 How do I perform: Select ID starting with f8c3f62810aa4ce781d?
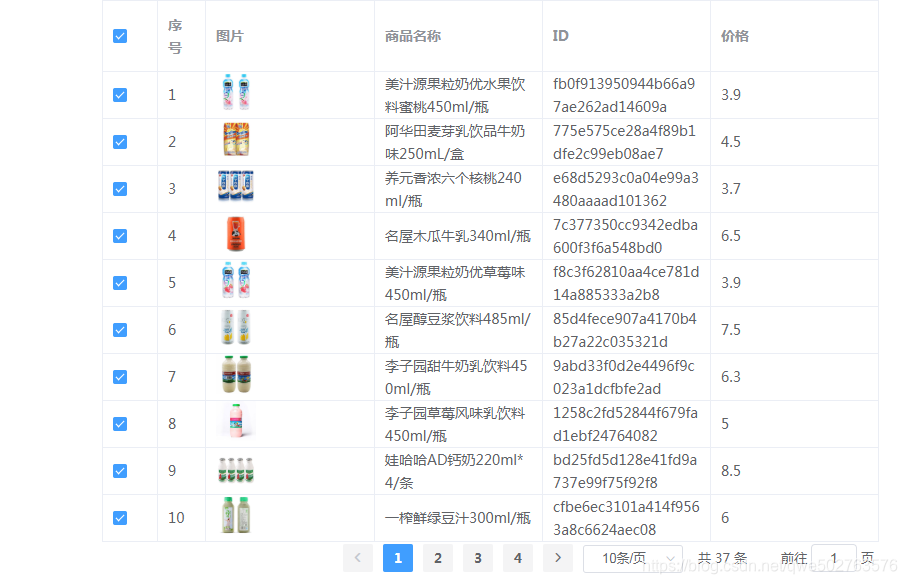coord(626,283)
